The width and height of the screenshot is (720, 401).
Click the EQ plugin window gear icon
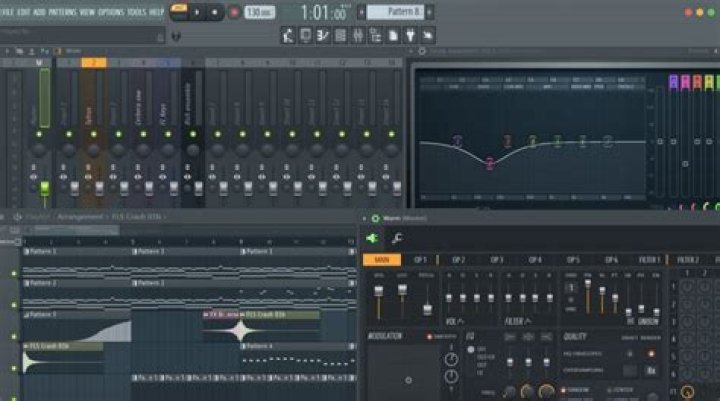click(422, 51)
